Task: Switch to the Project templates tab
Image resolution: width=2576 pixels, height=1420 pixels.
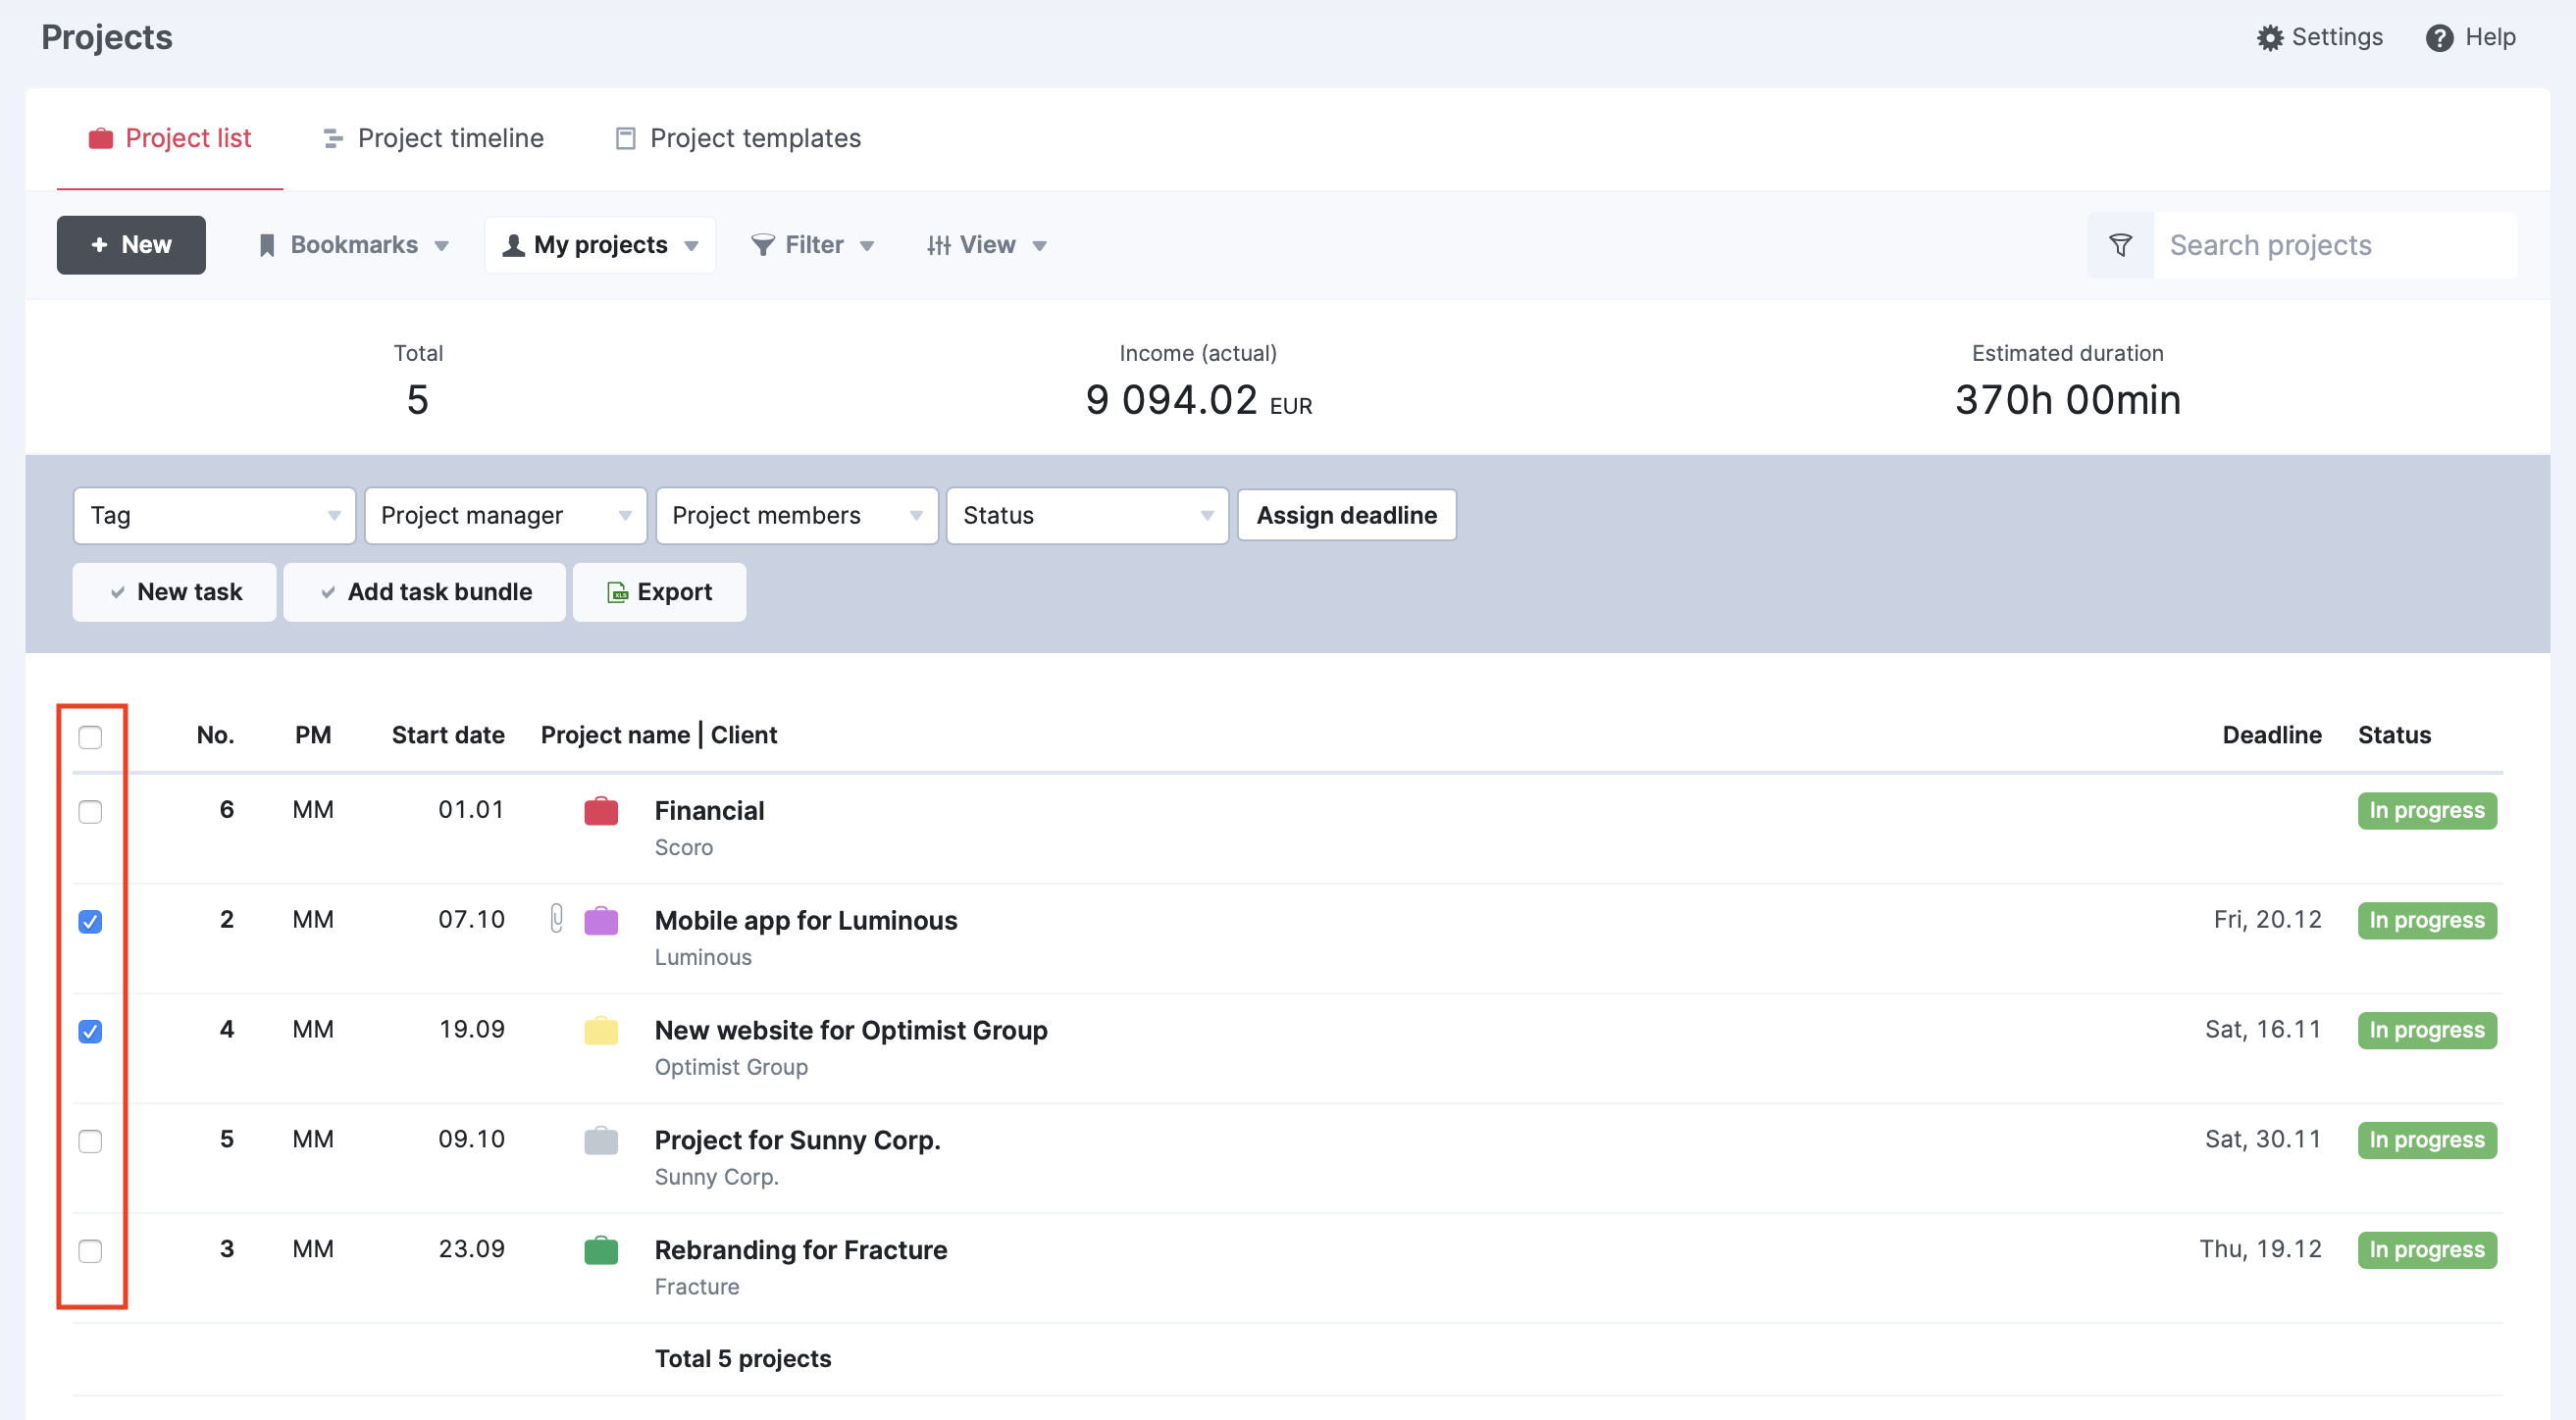Action: click(x=738, y=138)
